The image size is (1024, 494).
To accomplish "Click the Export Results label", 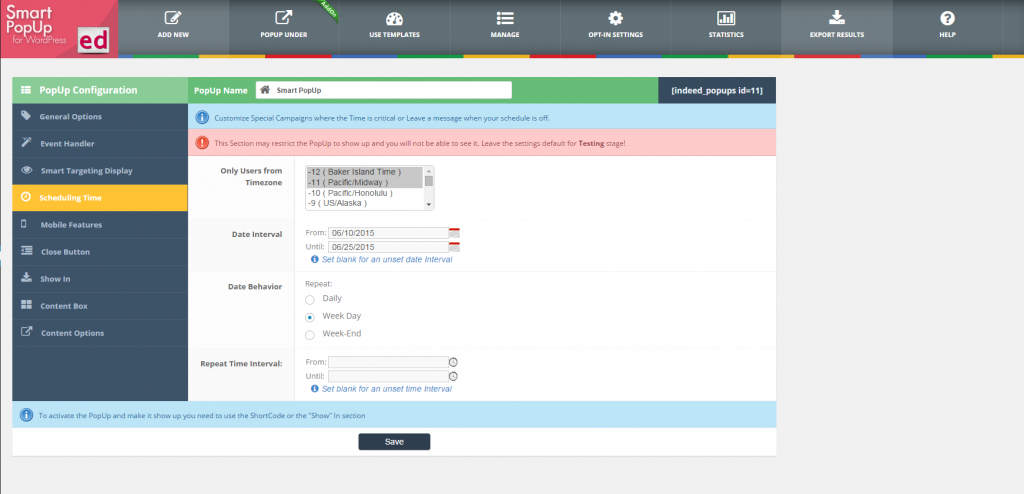I will (837, 35).
